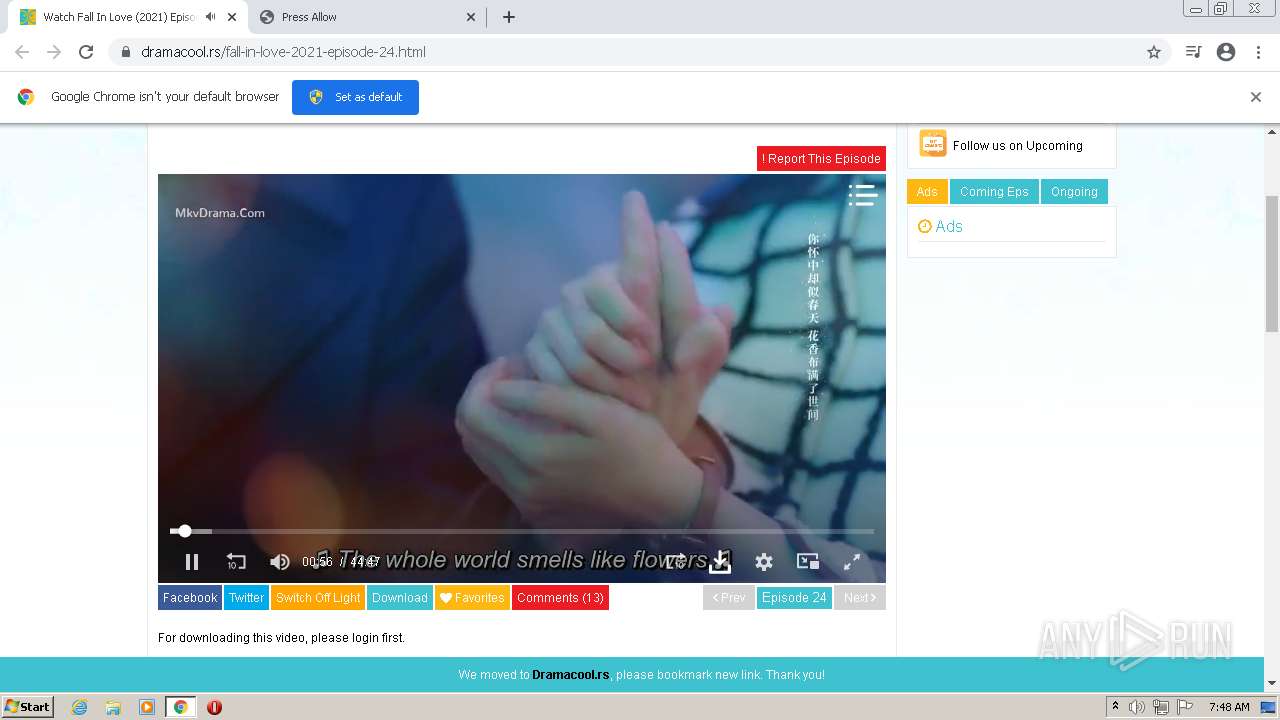Switch to Coming Eps tab

(994, 192)
